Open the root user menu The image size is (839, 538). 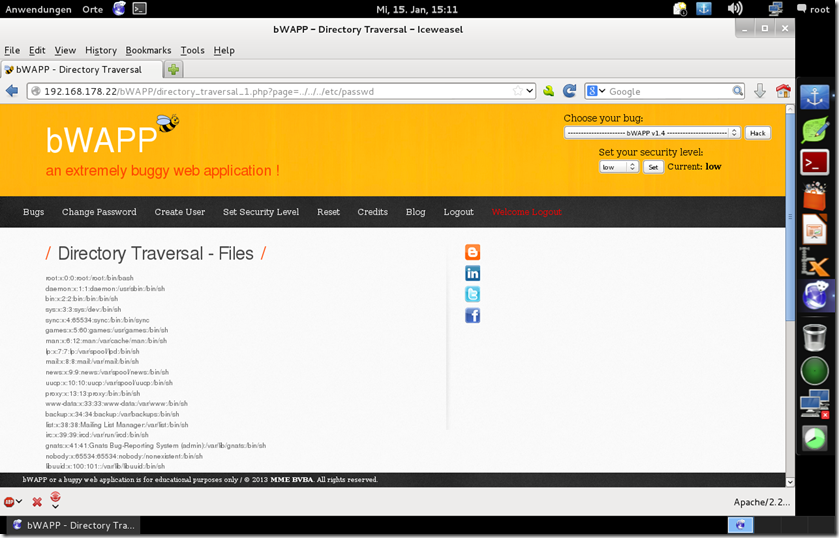tap(813, 9)
